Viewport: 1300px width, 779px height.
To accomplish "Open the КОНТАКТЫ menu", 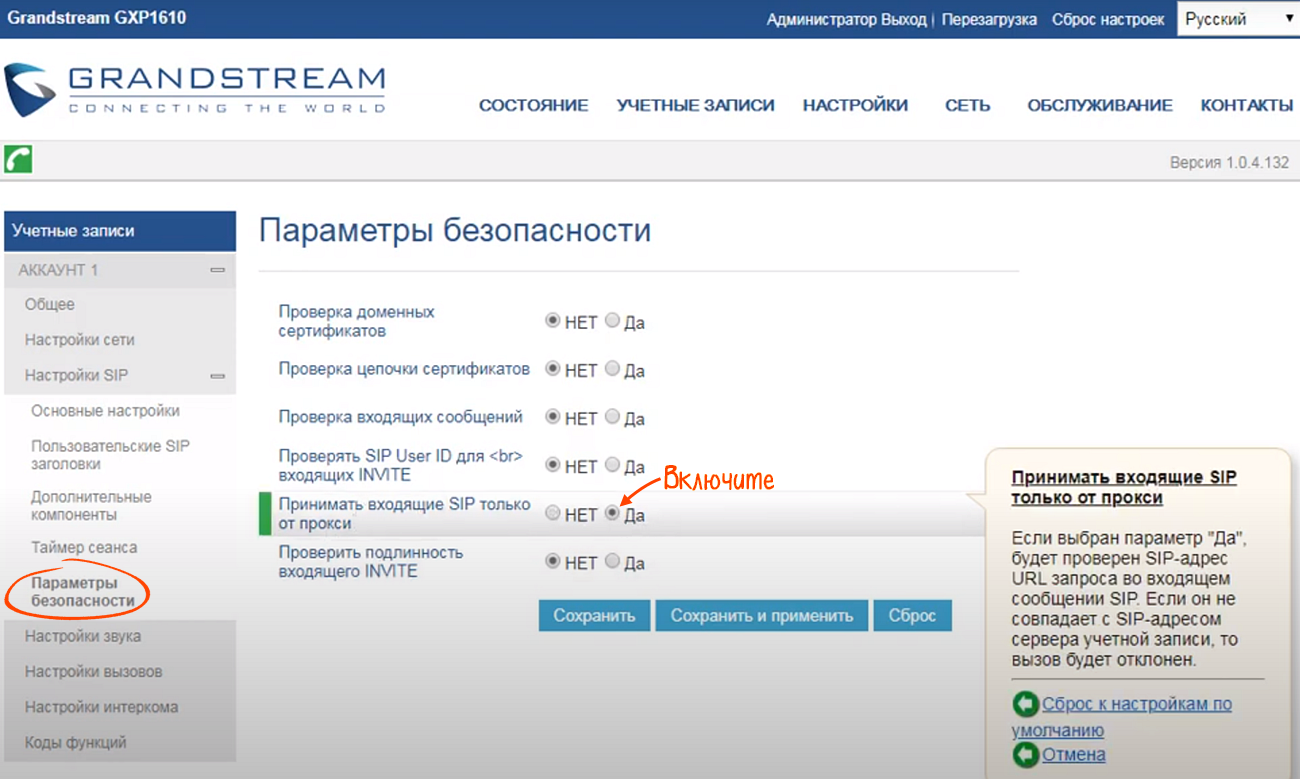I will 1246,105.
